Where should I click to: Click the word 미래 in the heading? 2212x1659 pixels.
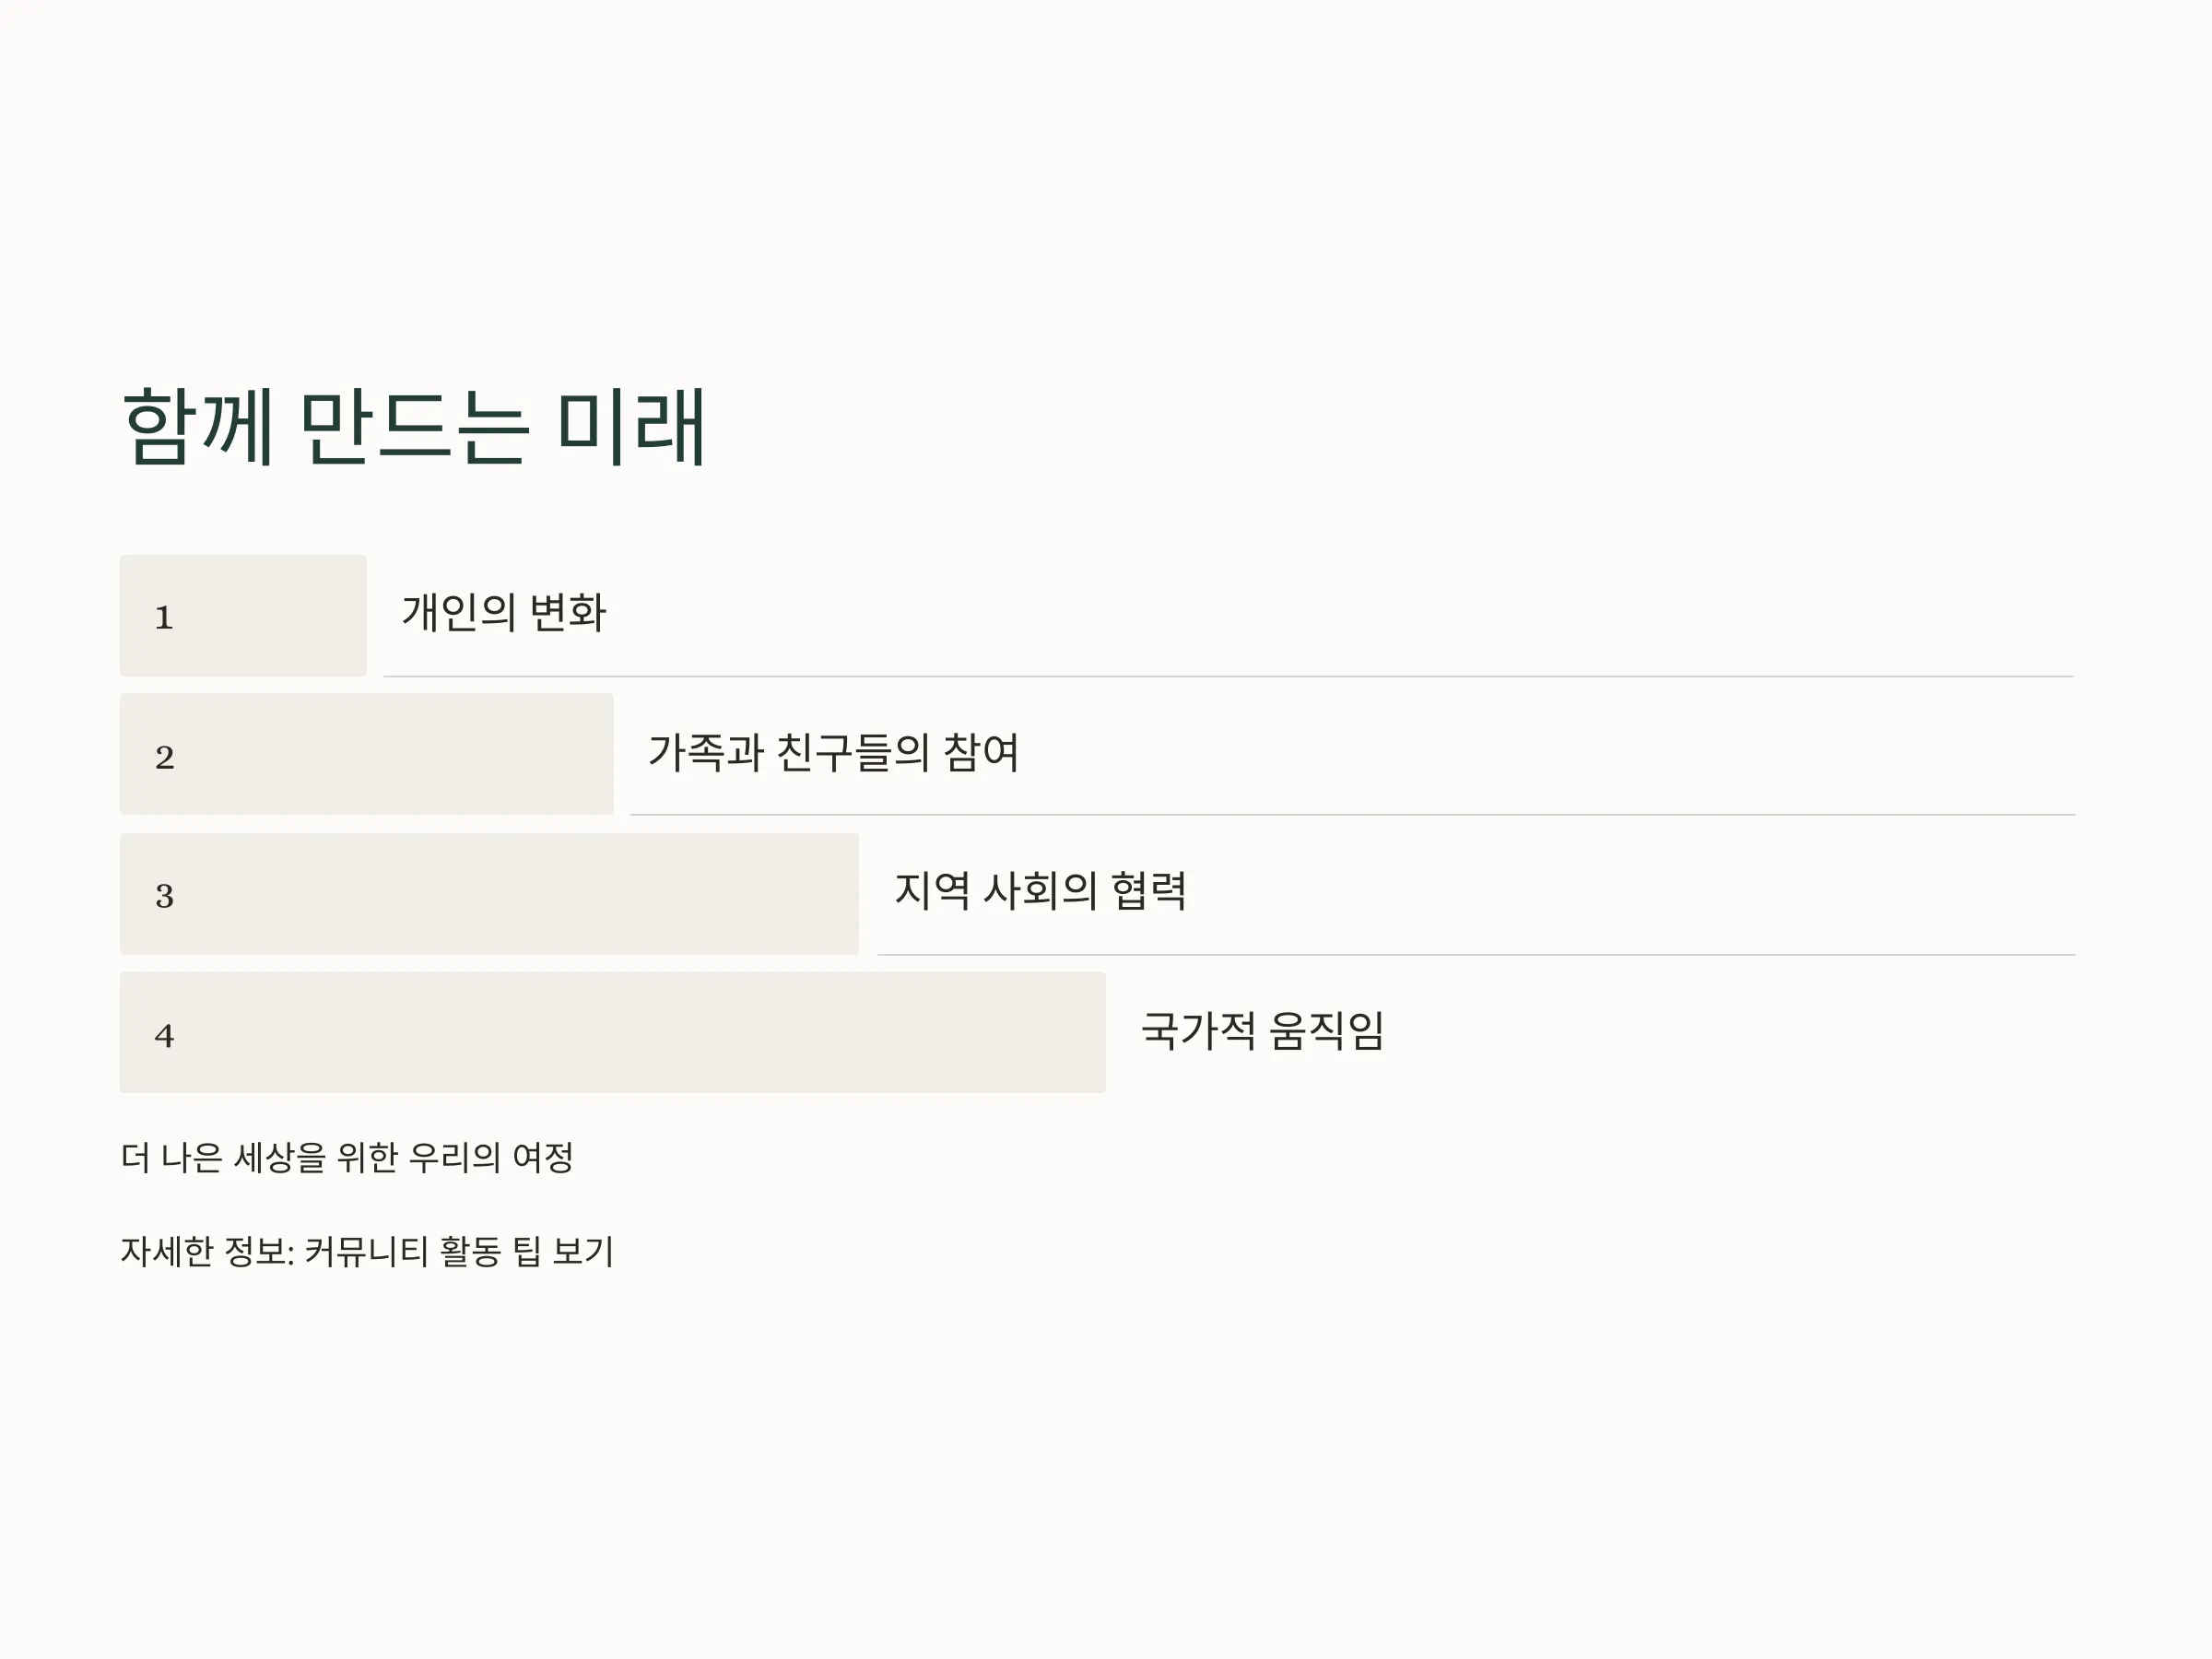click(x=631, y=427)
